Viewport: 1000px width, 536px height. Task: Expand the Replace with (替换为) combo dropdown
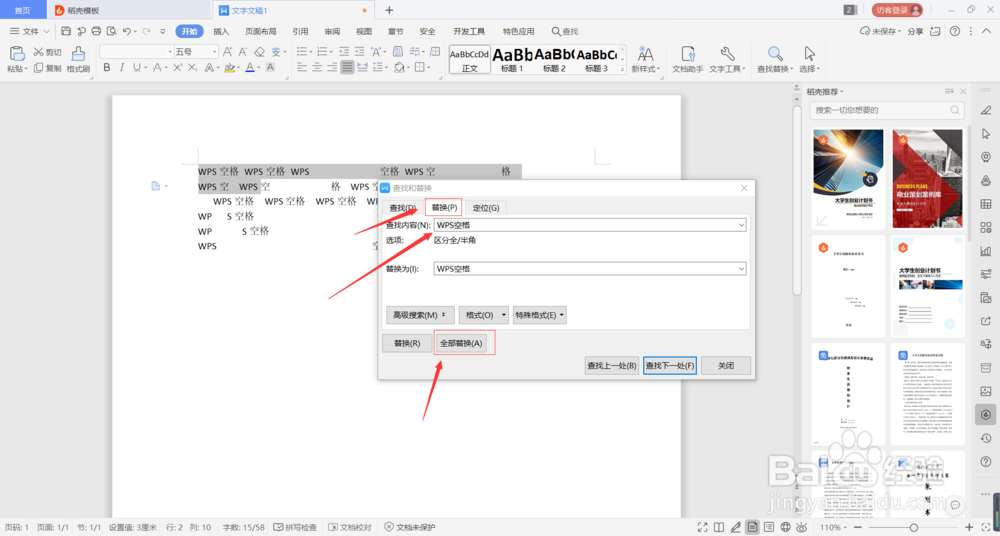(x=740, y=269)
